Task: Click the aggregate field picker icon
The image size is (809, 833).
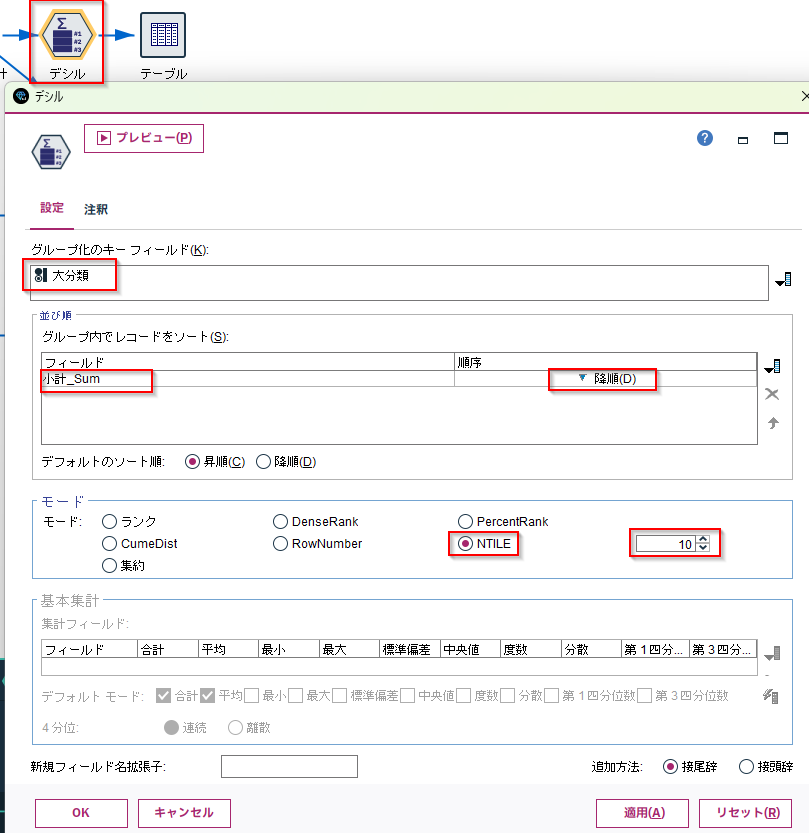Action: (x=772, y=653)
